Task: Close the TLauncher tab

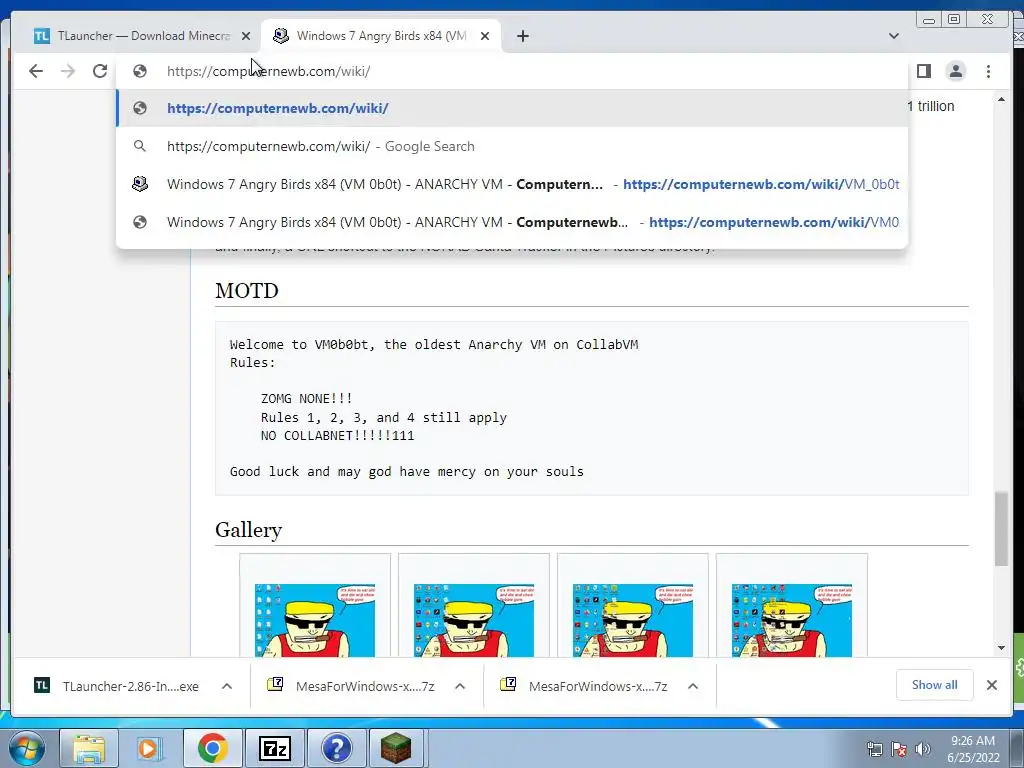Action: (x=246, y=36)
